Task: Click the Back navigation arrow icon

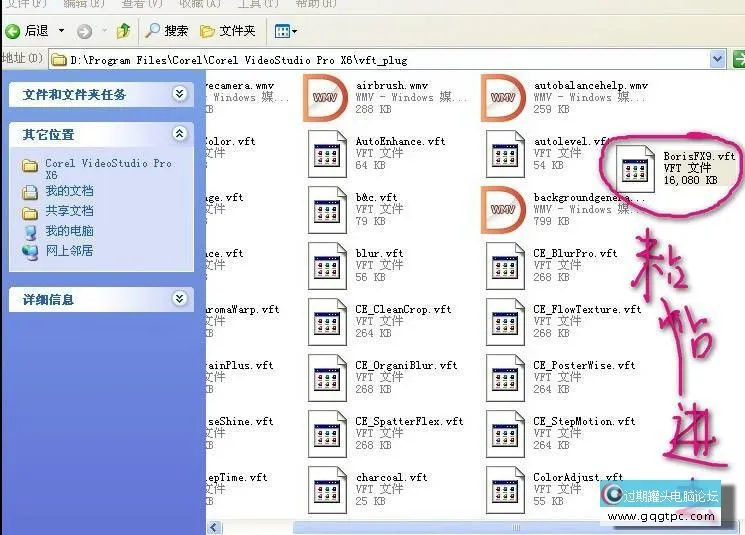Action: tap(13, 31)
